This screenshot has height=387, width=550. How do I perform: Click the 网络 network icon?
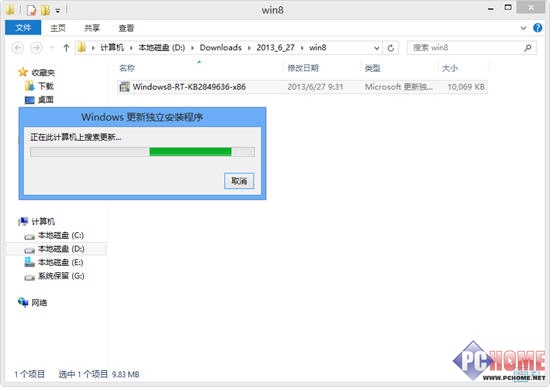click(23, 302)
